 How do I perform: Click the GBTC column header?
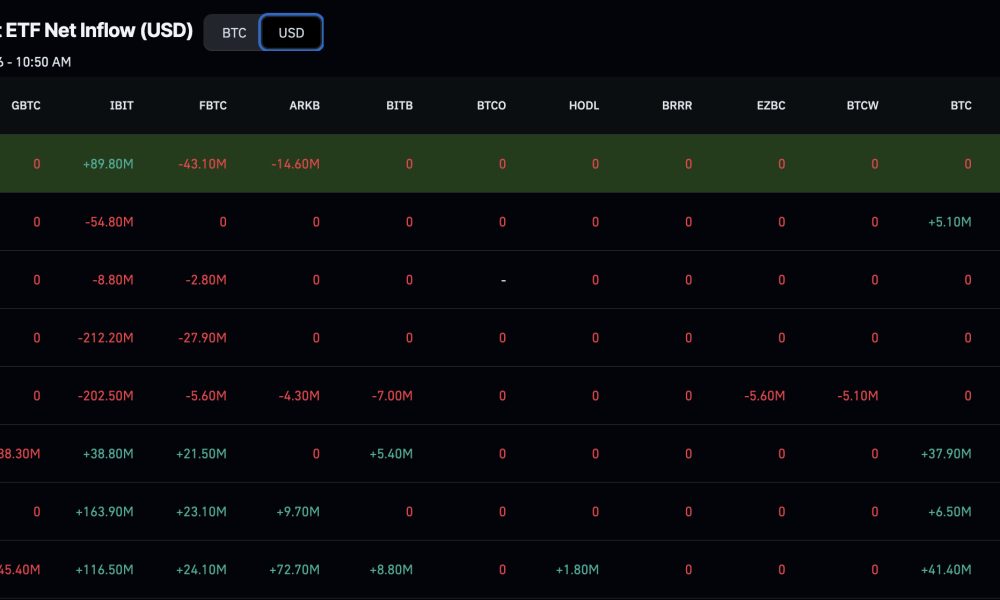26,106
